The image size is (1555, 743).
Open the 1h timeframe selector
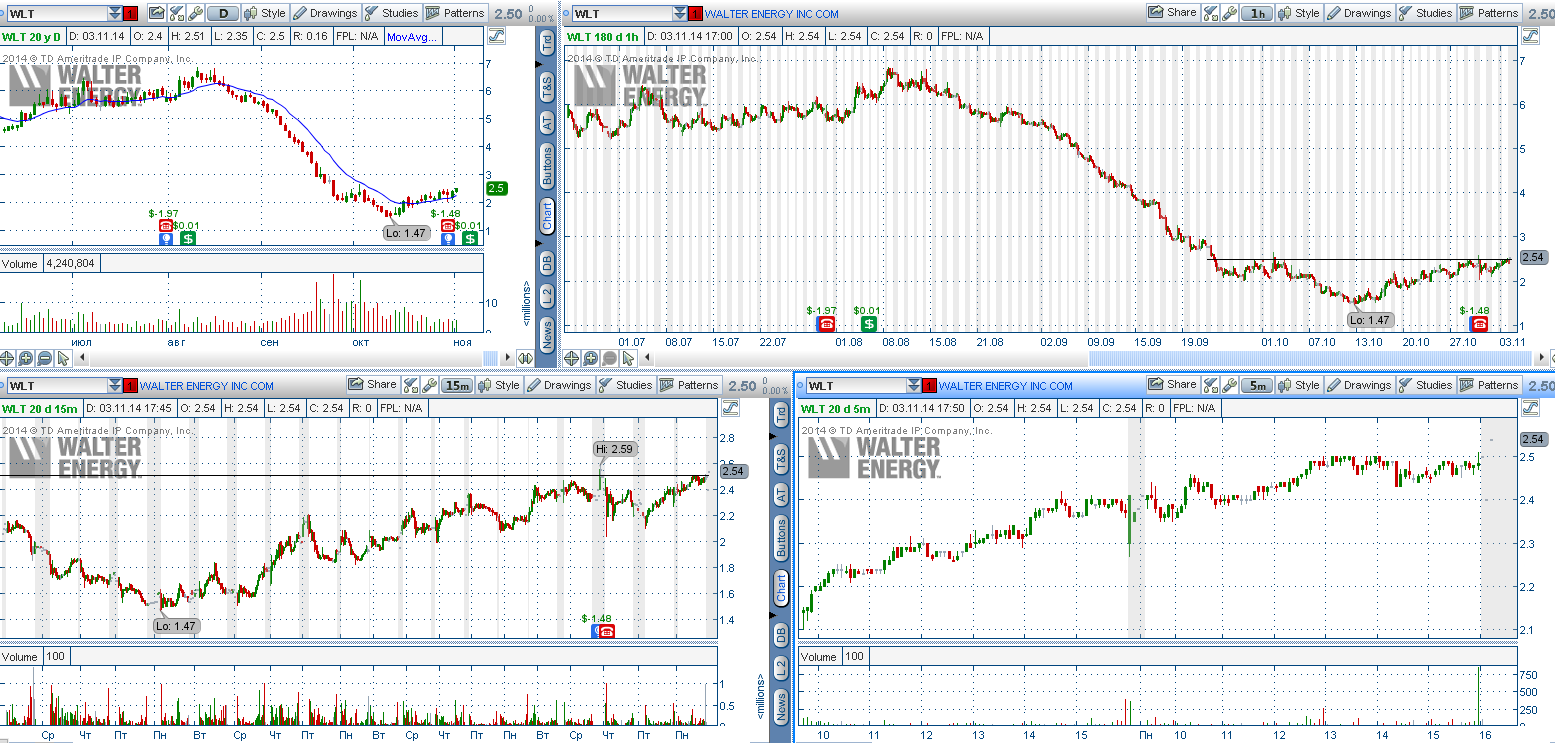1258,13
